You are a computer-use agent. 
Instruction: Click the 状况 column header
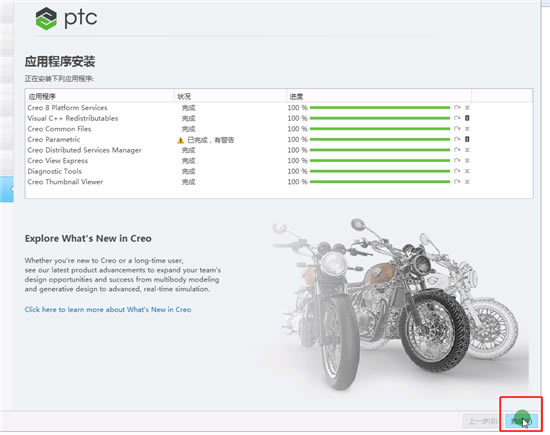pos(230,96)
